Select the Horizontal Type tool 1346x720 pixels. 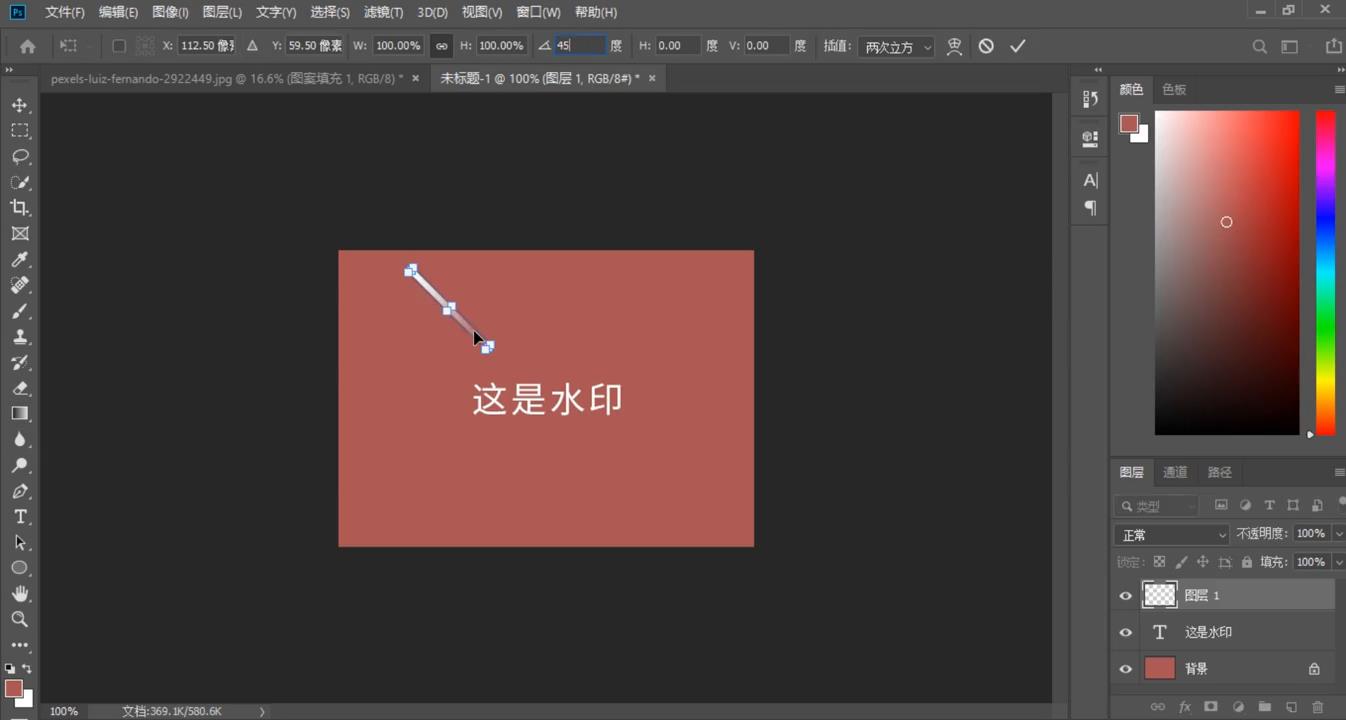(x=20, y=516)
